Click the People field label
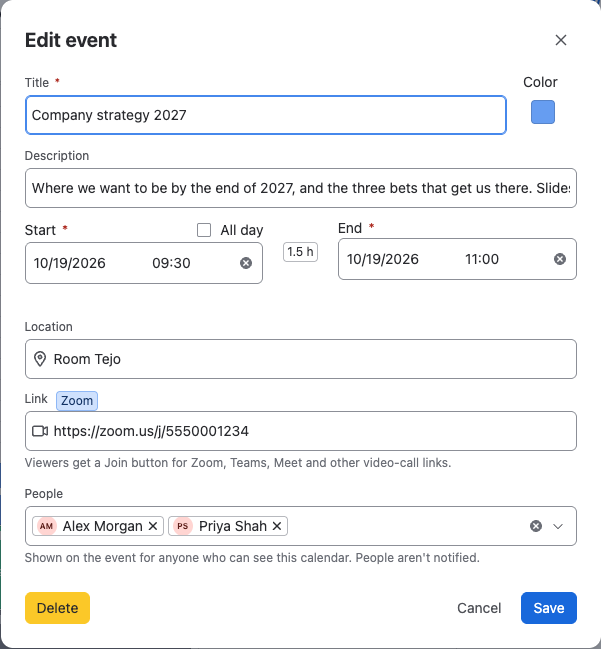This screenshot has height=649, width=601. coord(43,494)
